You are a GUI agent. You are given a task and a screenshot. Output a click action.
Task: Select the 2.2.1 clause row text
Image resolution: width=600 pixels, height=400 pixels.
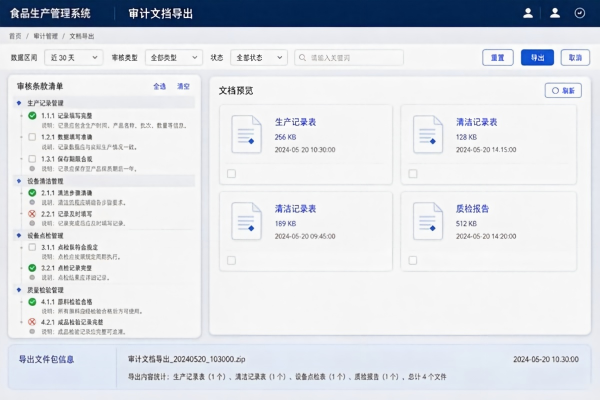[67, 214]
